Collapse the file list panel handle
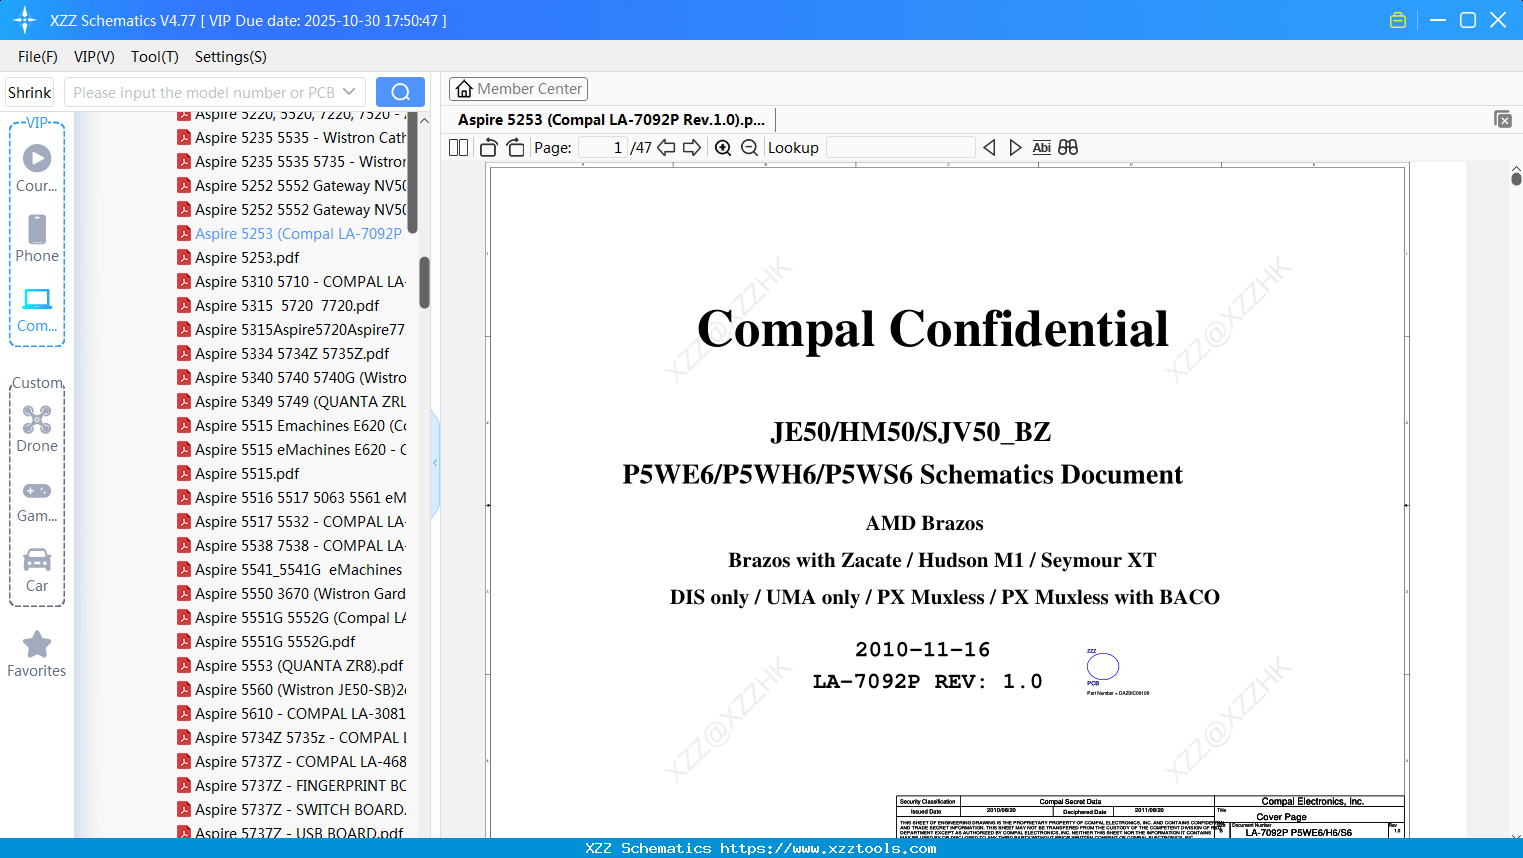Viewport: 1523px width, 858px height. (435, 463)
